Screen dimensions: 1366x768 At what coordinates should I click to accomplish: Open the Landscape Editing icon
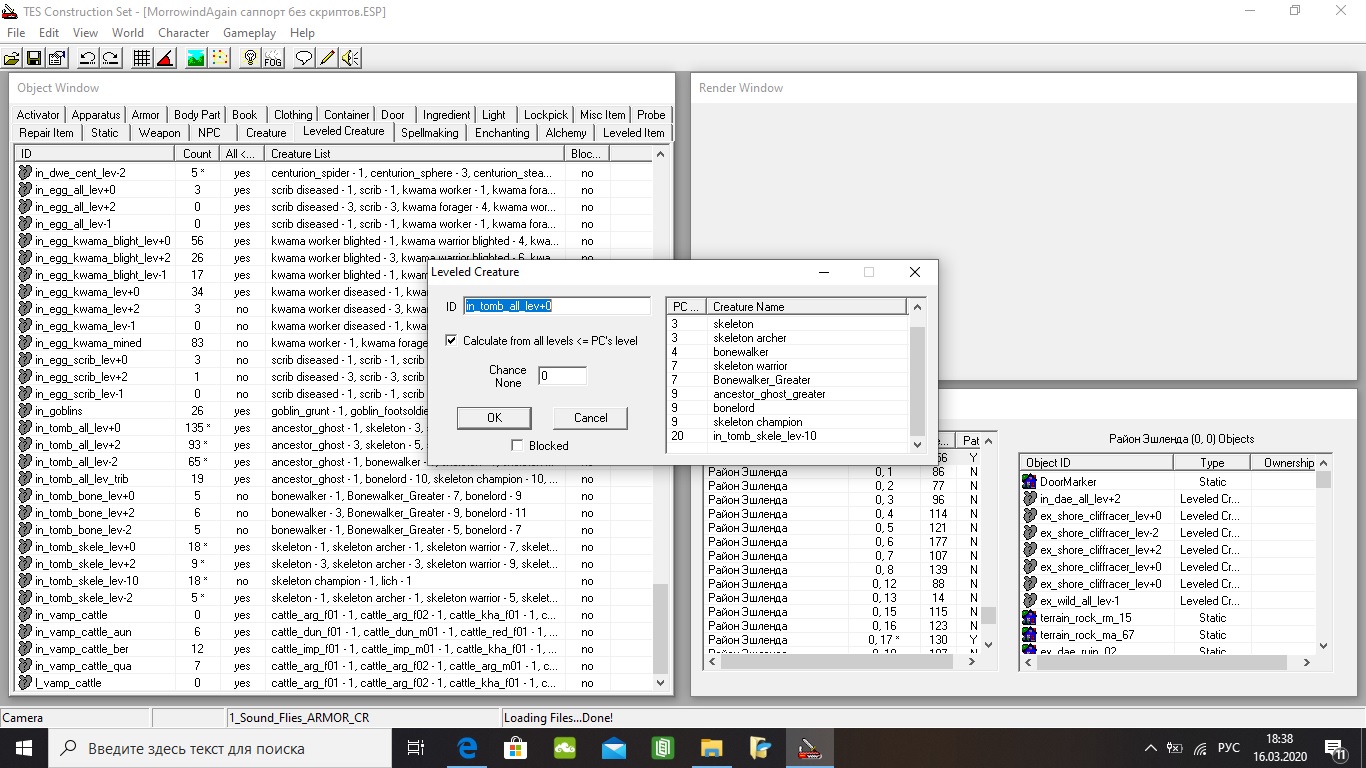click(196, 58)
